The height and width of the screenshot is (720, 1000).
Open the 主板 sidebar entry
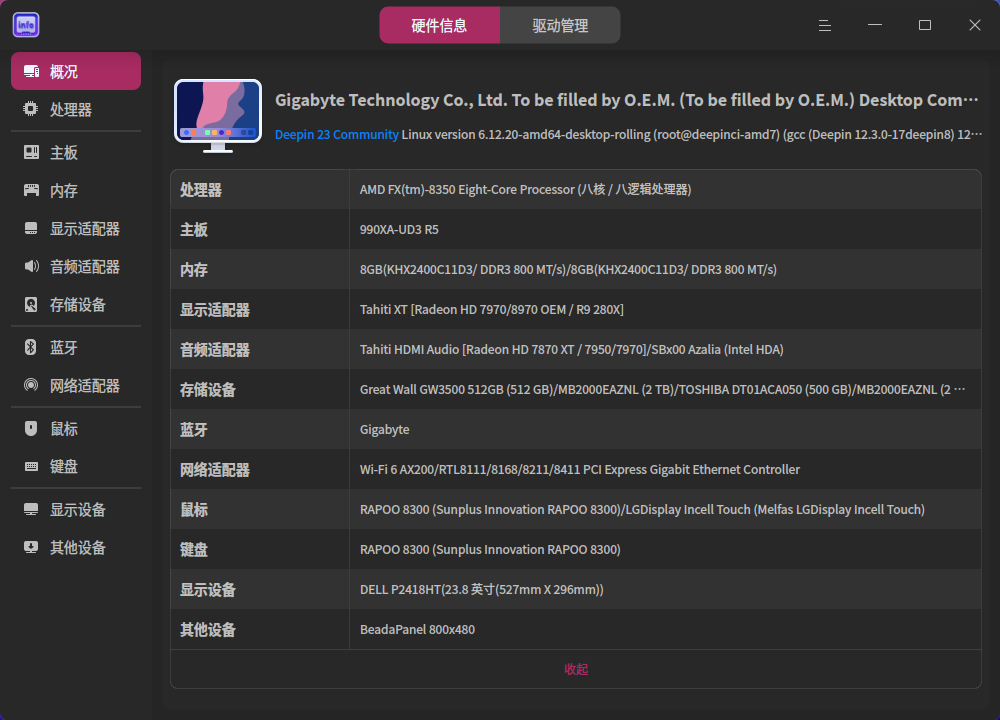click(x=76, y=152)
